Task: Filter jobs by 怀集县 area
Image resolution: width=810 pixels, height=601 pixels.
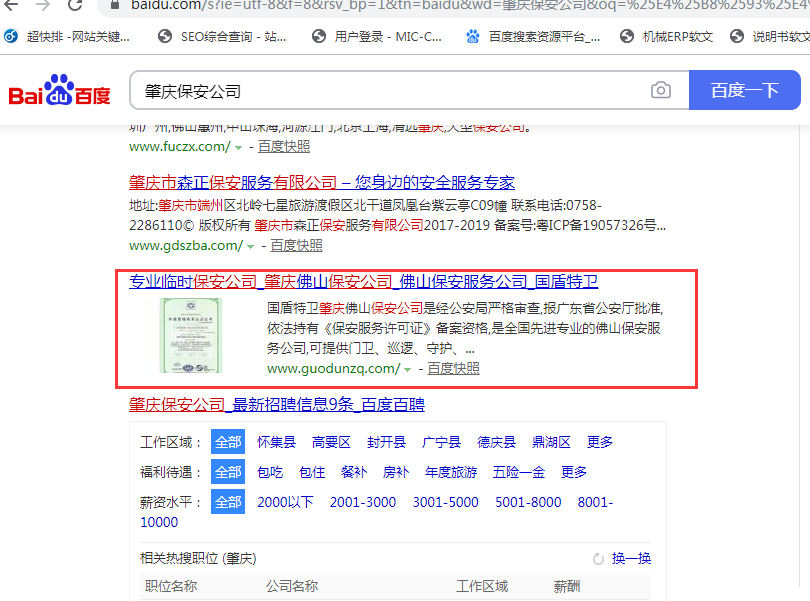Action: 276,442
